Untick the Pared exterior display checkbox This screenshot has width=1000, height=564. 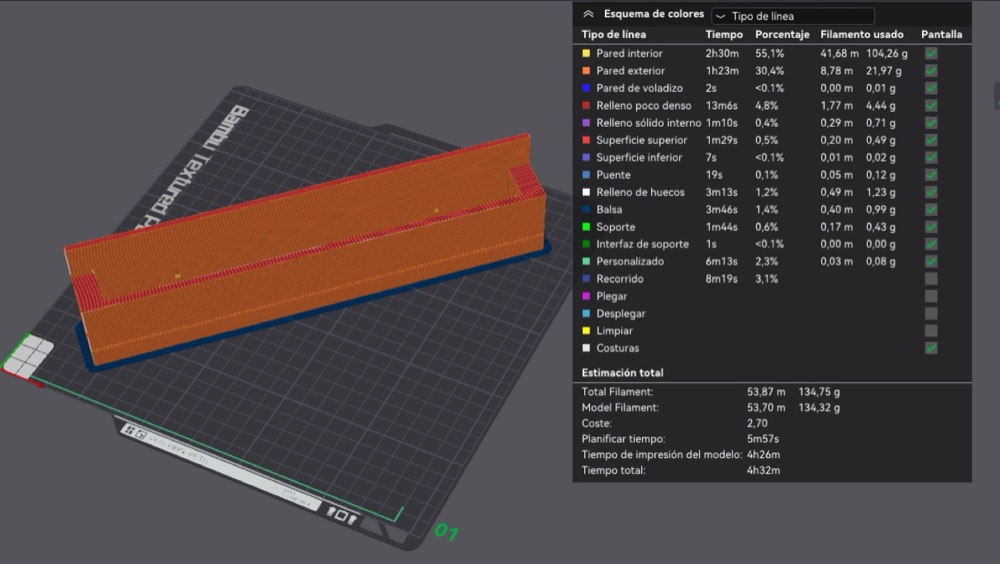[x=931, y=71]
